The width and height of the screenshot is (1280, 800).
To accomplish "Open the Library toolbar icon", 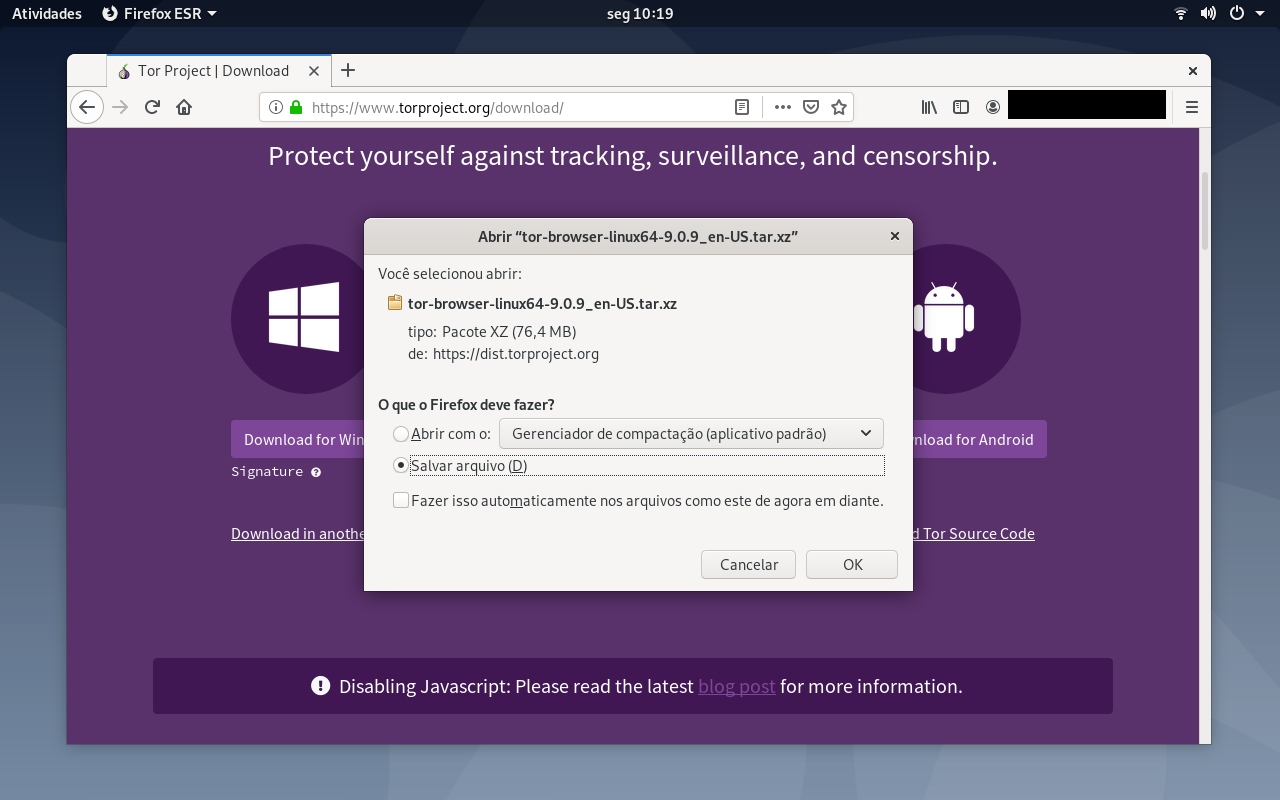I will 929,107.
